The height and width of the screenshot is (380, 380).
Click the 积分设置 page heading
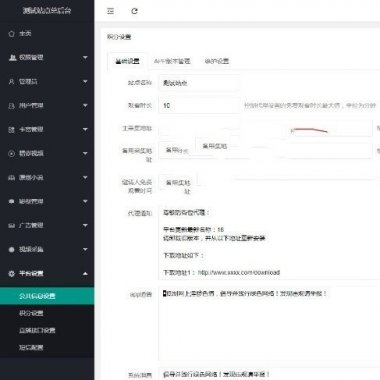[119, 37]
